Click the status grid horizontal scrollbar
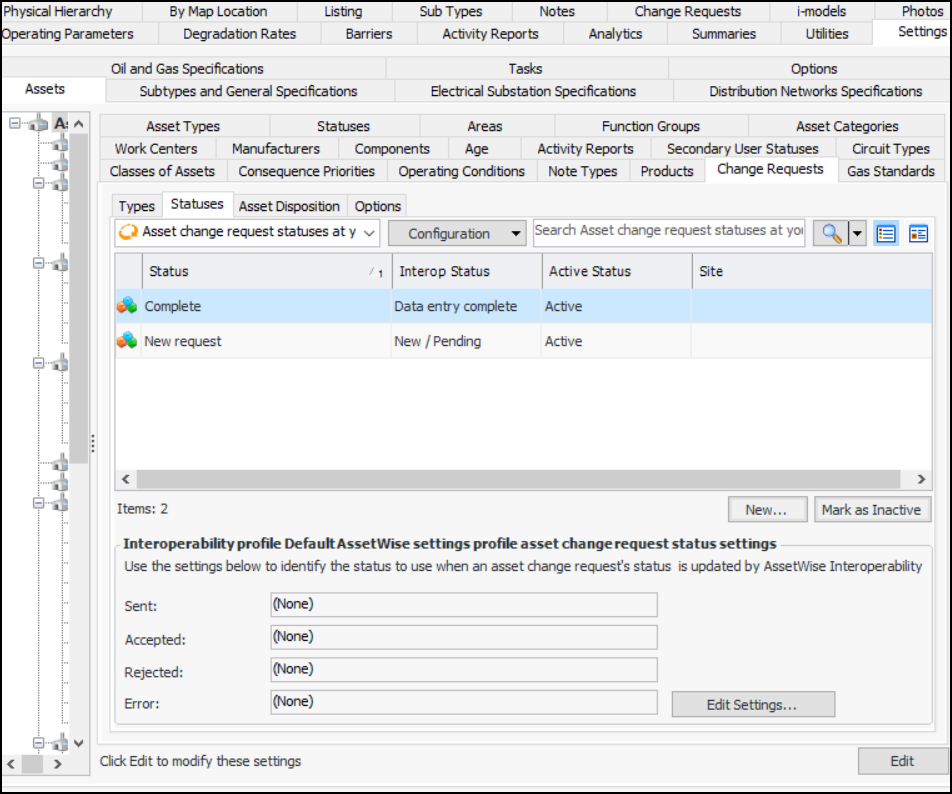Viewport: 952px width, 794px height. click(500, 479)
